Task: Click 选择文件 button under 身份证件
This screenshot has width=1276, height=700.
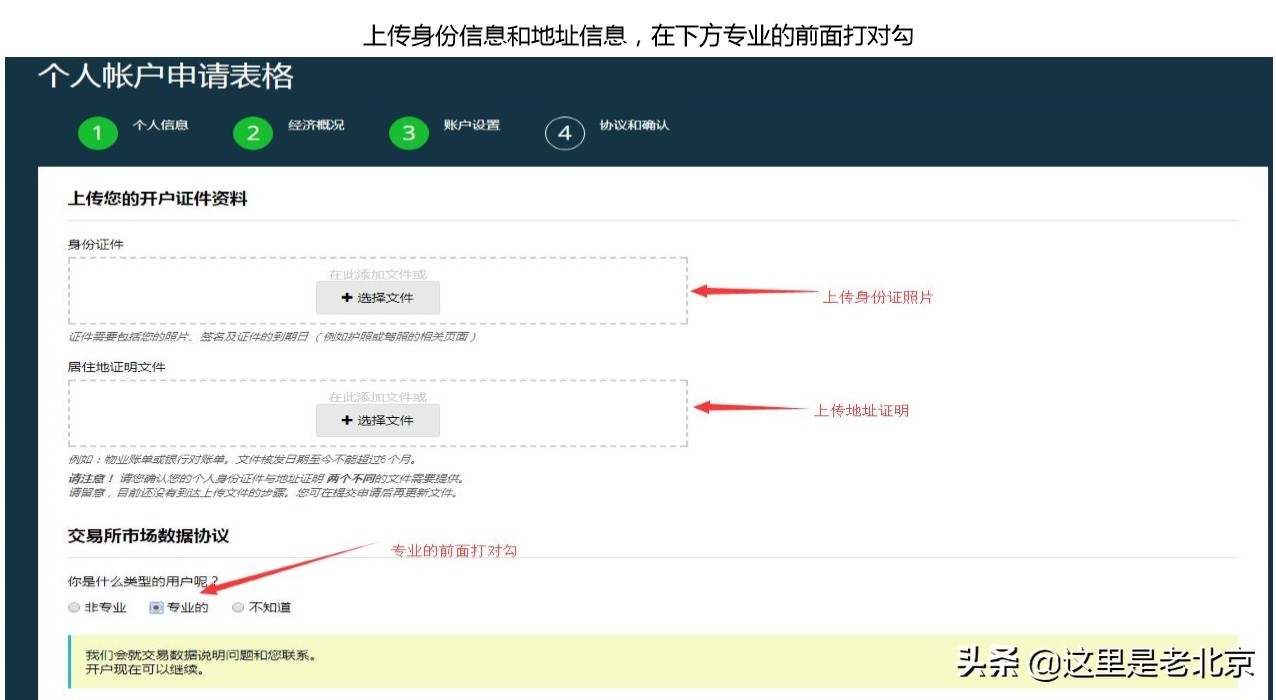Action: 378,297
